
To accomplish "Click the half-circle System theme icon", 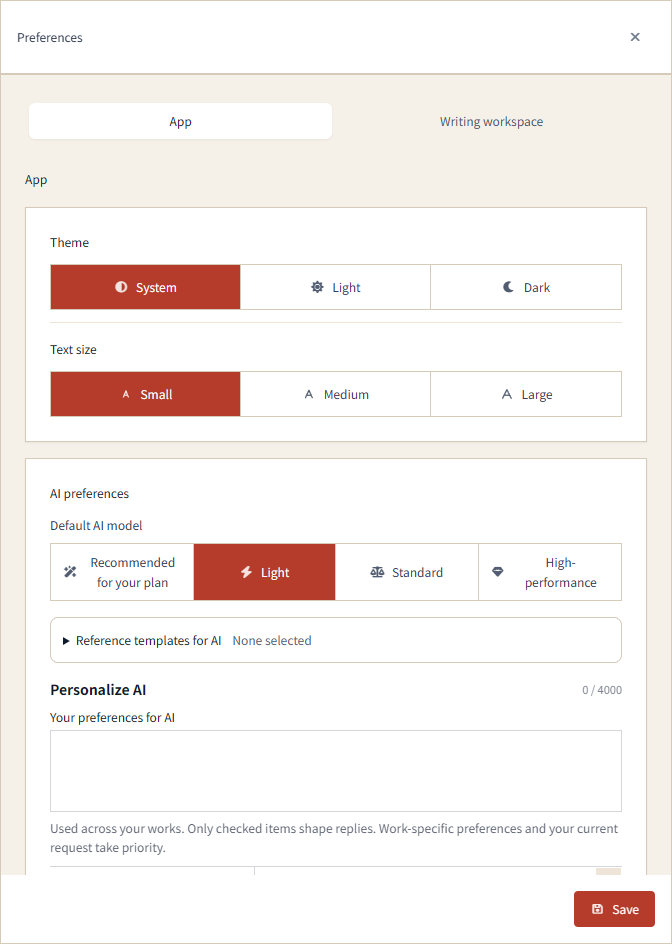I will pyautogui.click(x=121, y=287).
